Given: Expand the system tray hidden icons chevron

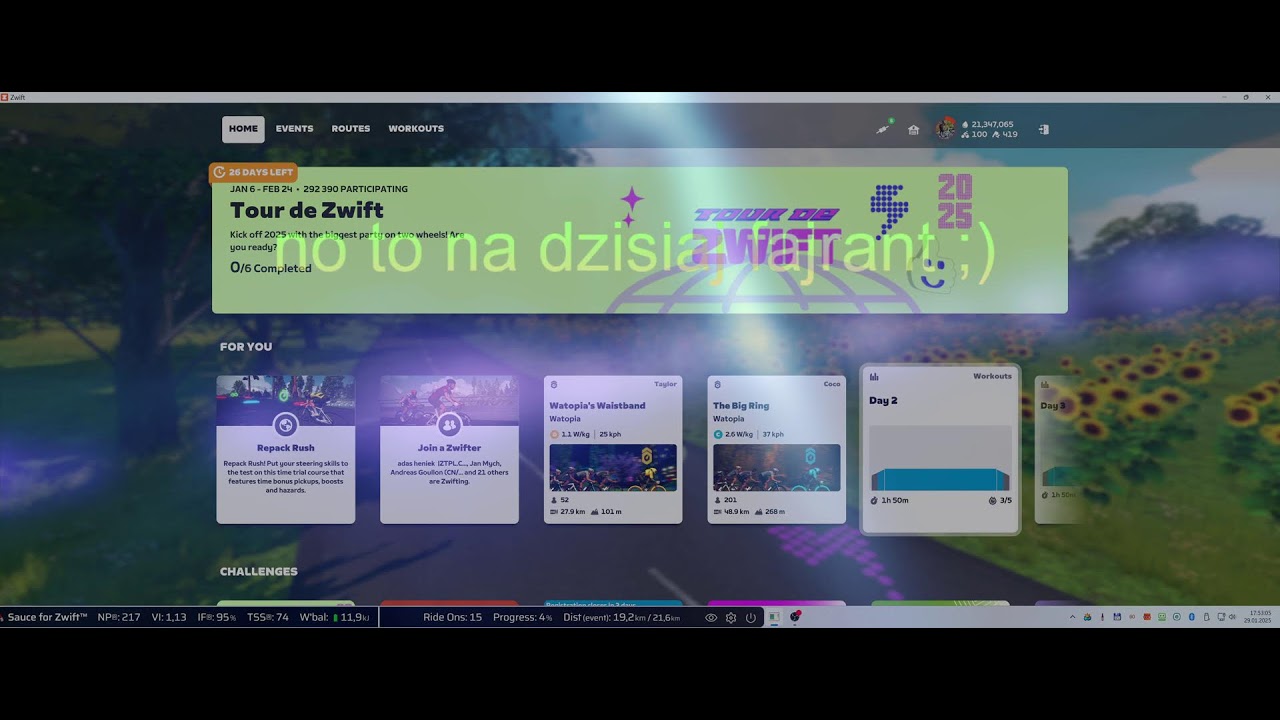Looking at the screenshot, I should 1073,617.
